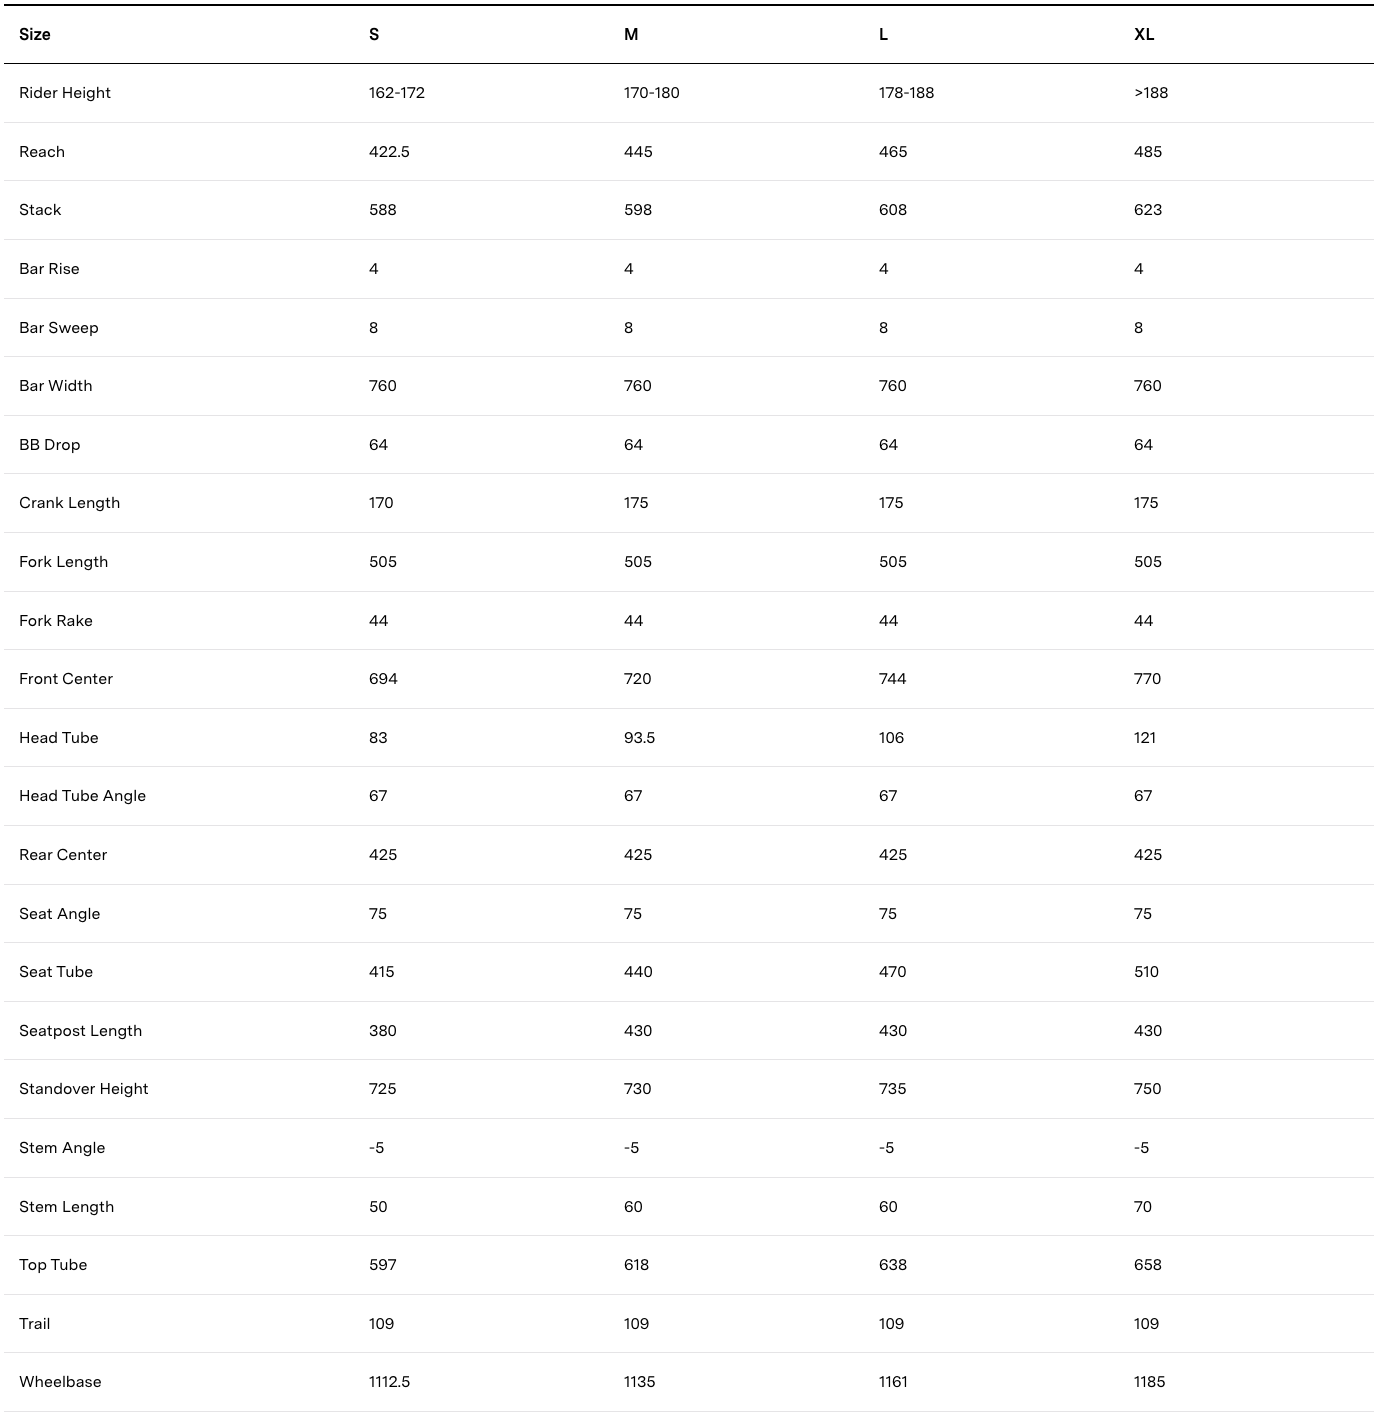Click the Front Center row label

[x=66, y=679]
